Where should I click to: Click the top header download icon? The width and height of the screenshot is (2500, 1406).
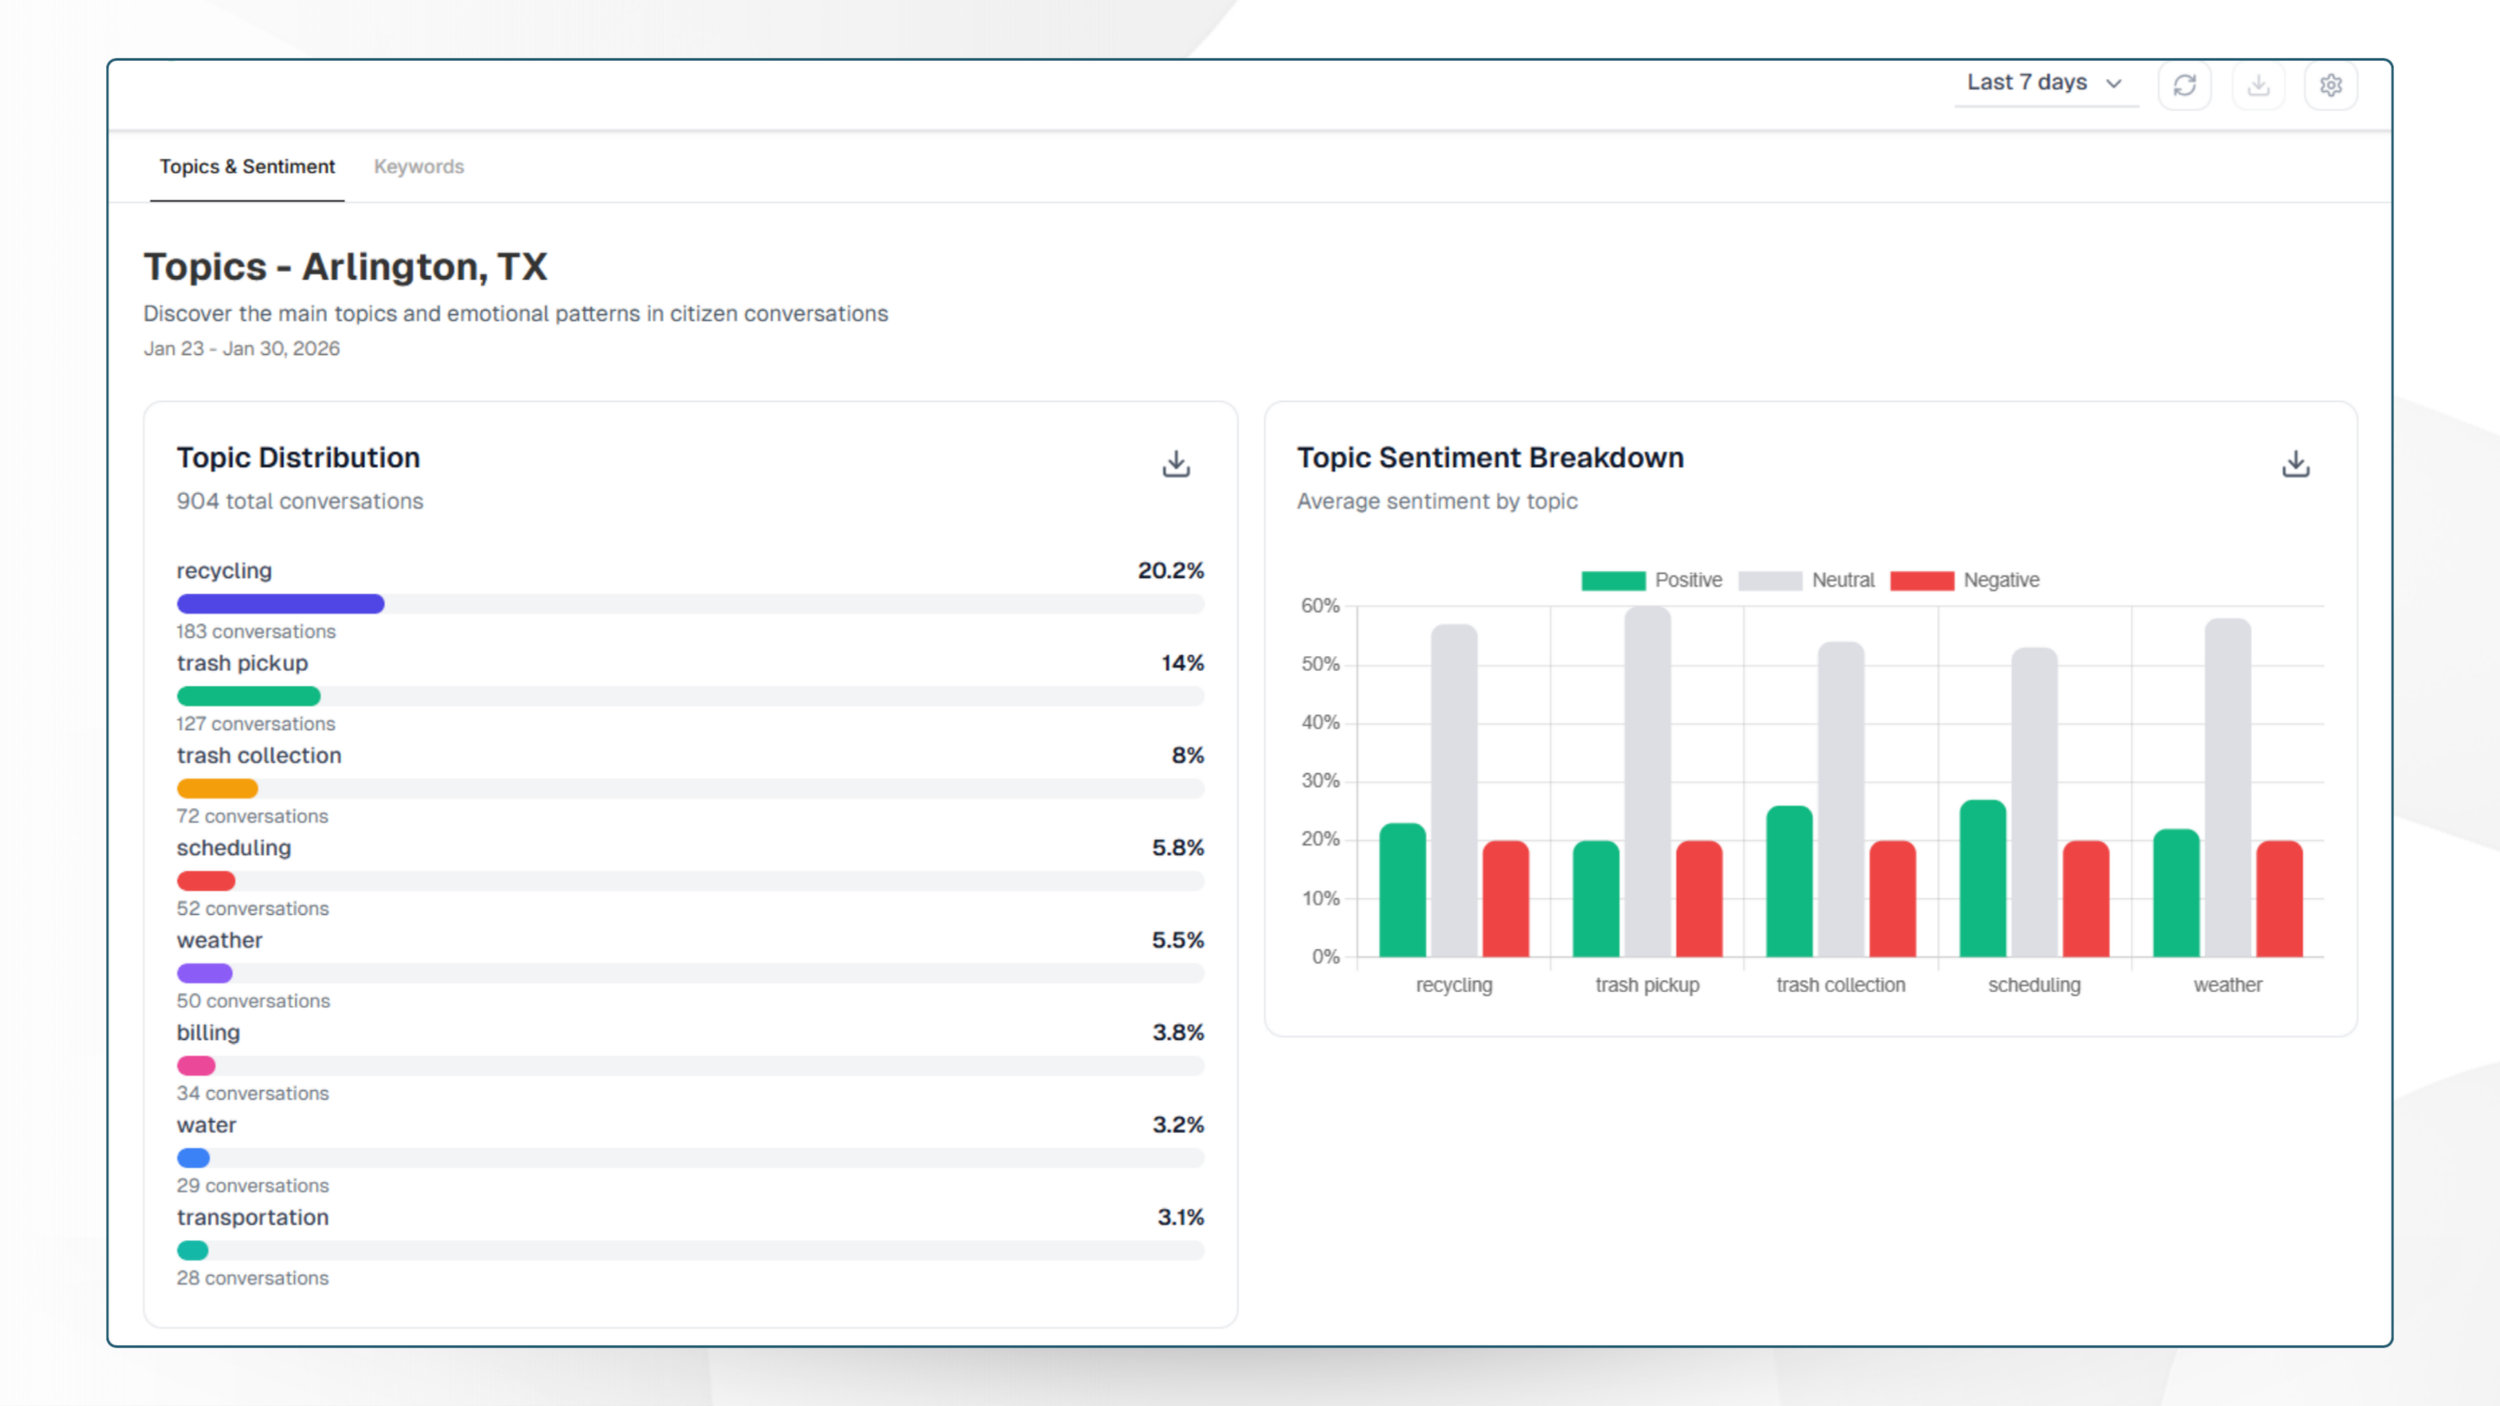pos(2258,85)
